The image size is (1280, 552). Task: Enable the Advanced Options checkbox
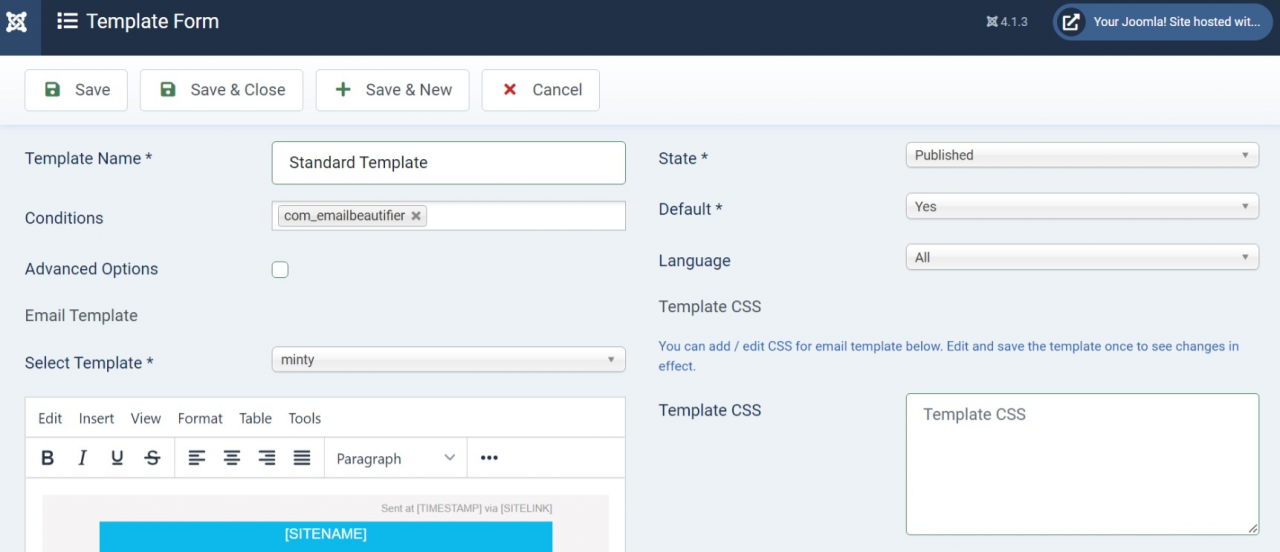pyautogui.click(x=280, y=270)
